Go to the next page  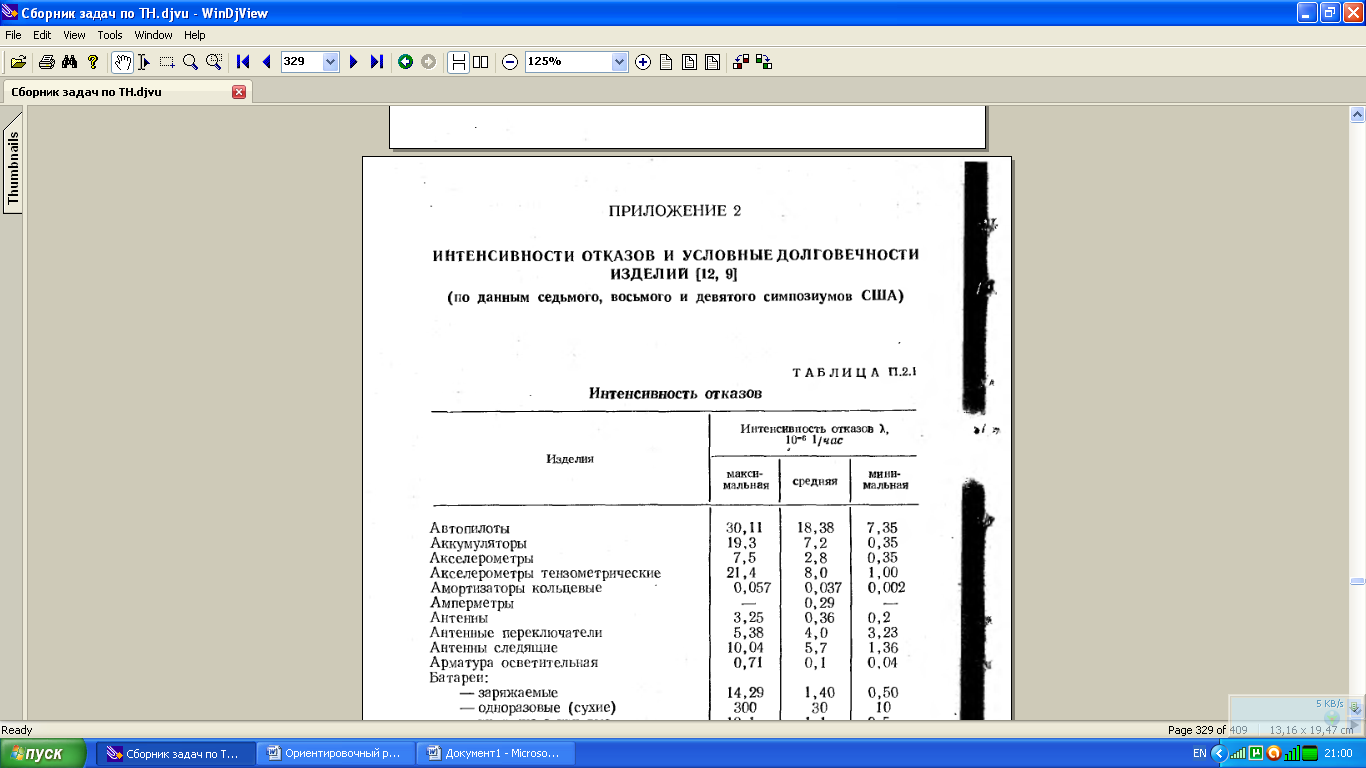click(353, 62)
